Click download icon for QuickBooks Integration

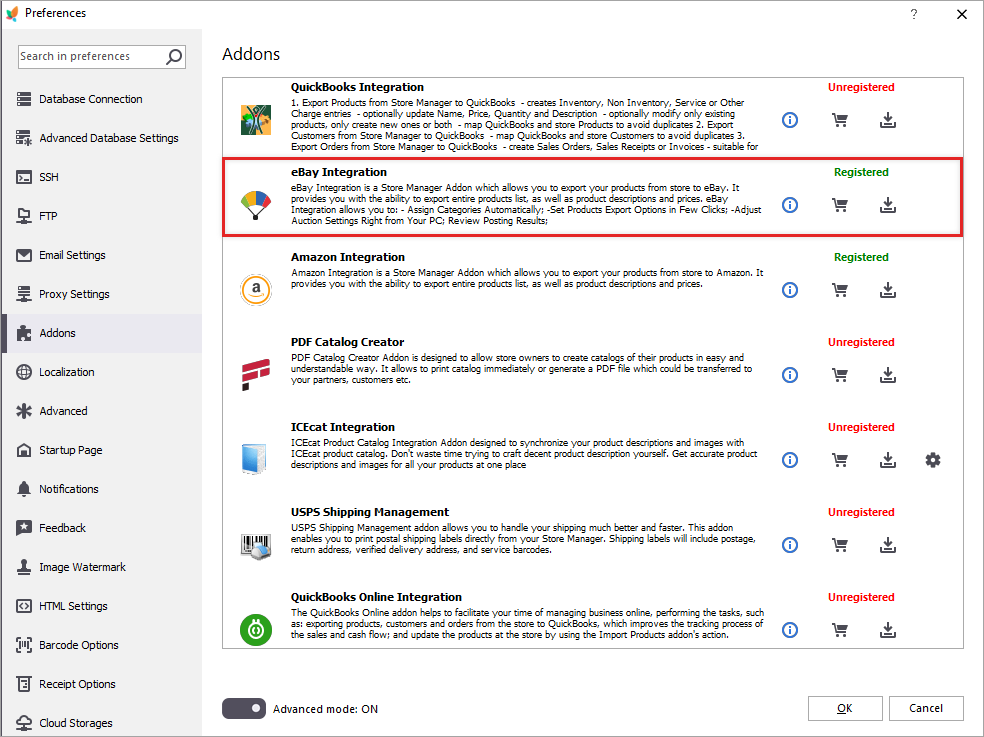click(x=887, y=120)
